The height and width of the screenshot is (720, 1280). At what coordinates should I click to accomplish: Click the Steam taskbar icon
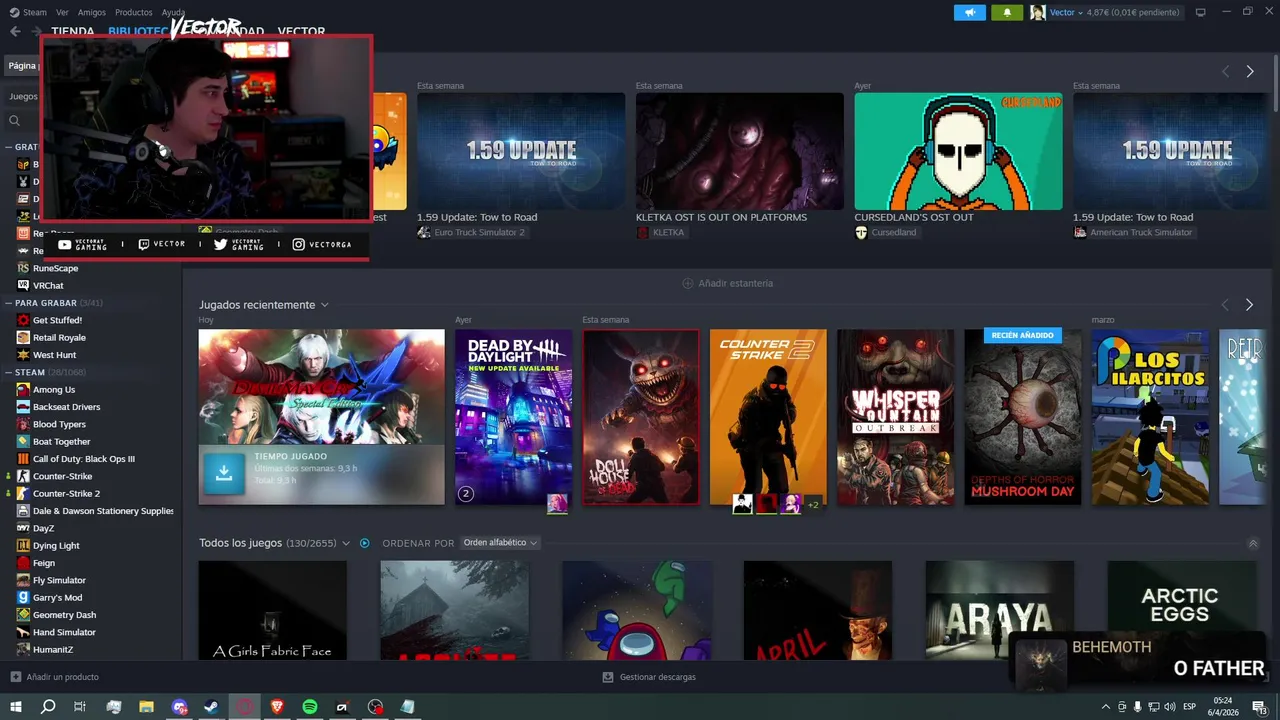pyautogui.click(x=211, y=707)
